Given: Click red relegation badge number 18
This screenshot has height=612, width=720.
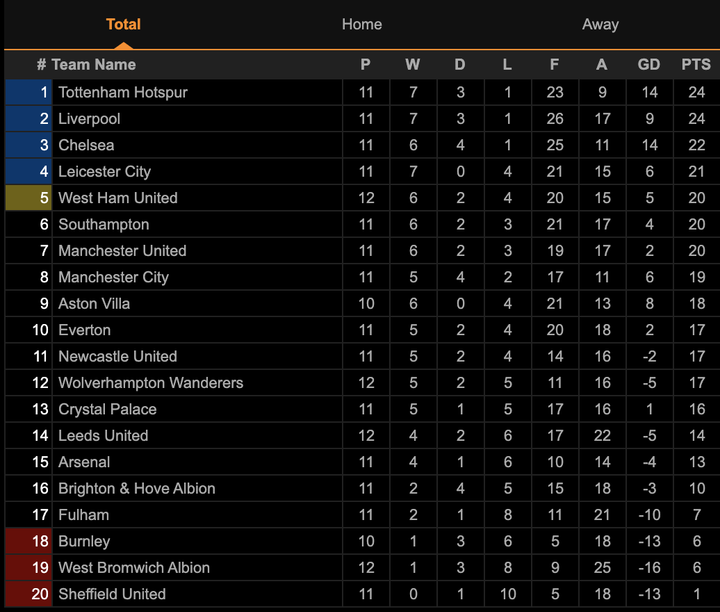Looking at the screenshot, I should (x=28, y=541).
